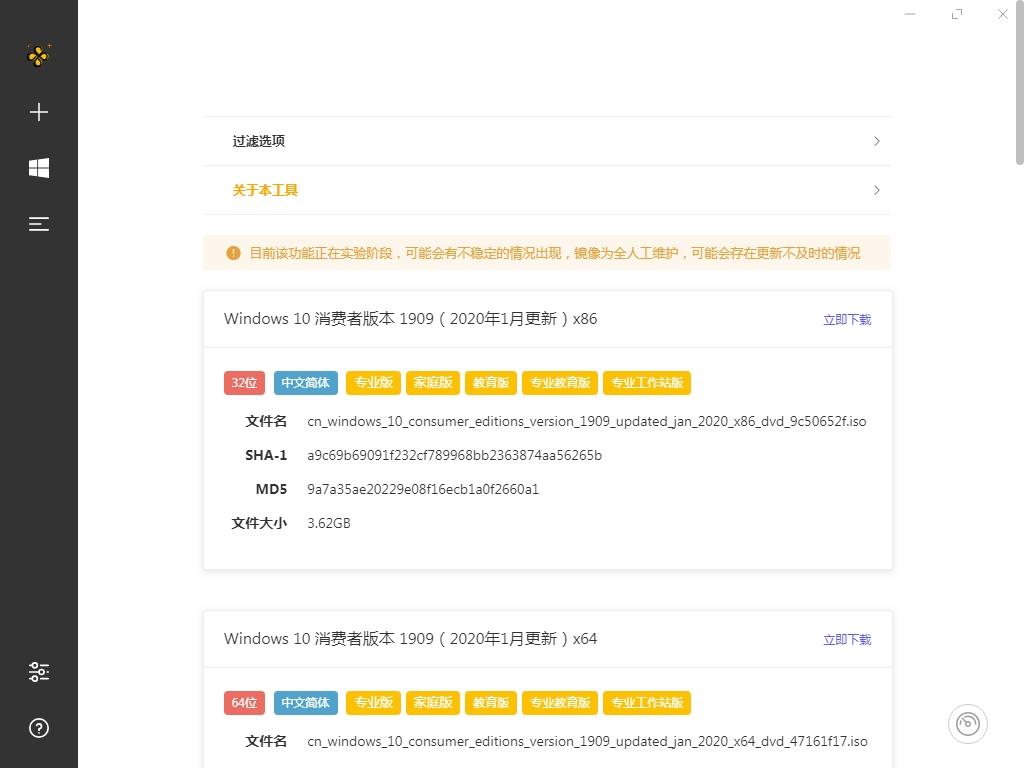Select the Windows logo icon in sidebar
This screenshot has width=1024, height=768.
[x=39, y=168]
